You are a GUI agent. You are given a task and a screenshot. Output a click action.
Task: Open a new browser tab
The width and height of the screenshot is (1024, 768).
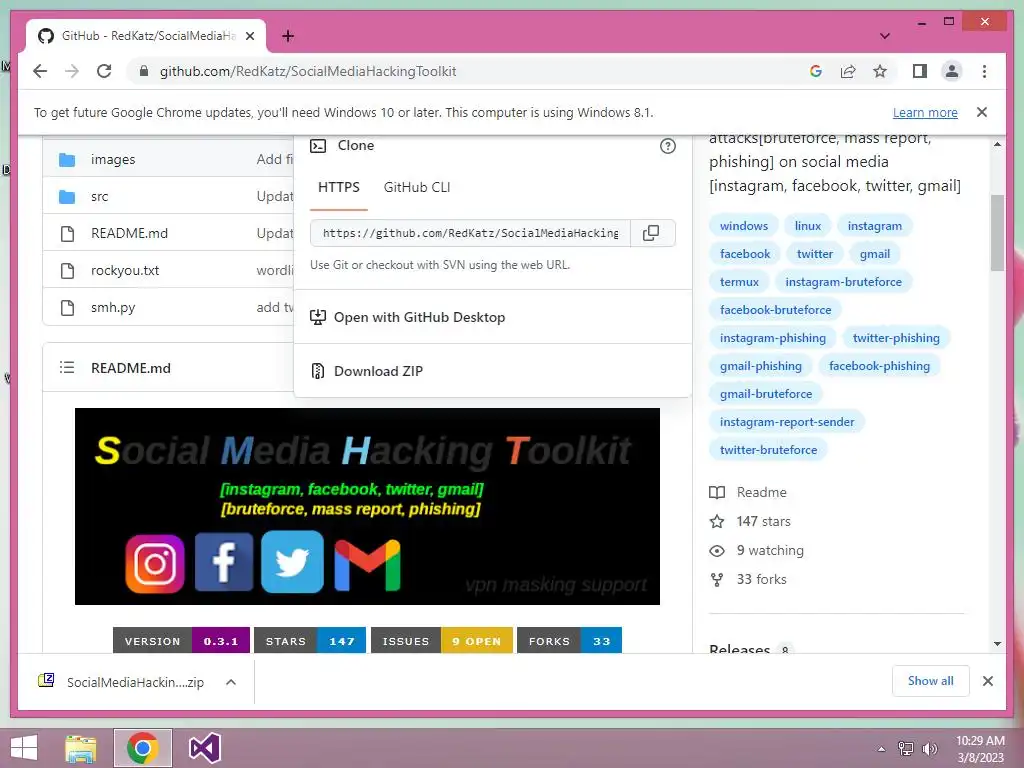pos(287,36)
